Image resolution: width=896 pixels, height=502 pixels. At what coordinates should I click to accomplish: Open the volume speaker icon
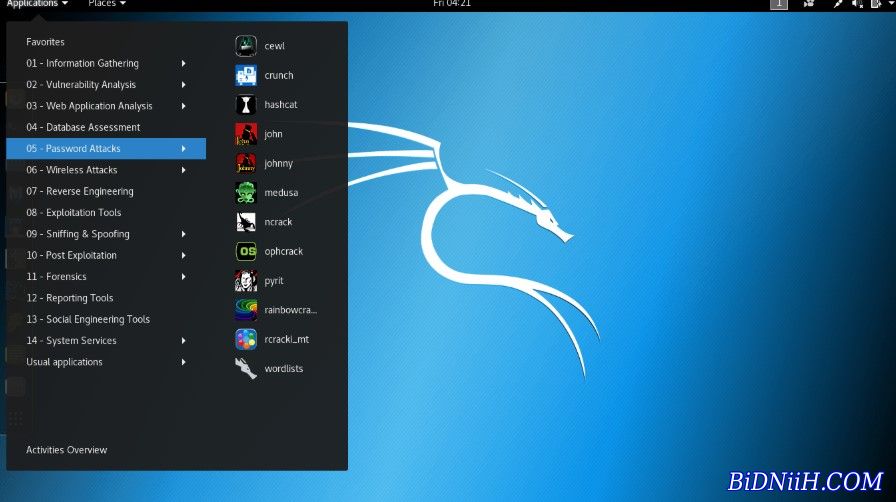[857, 3]
